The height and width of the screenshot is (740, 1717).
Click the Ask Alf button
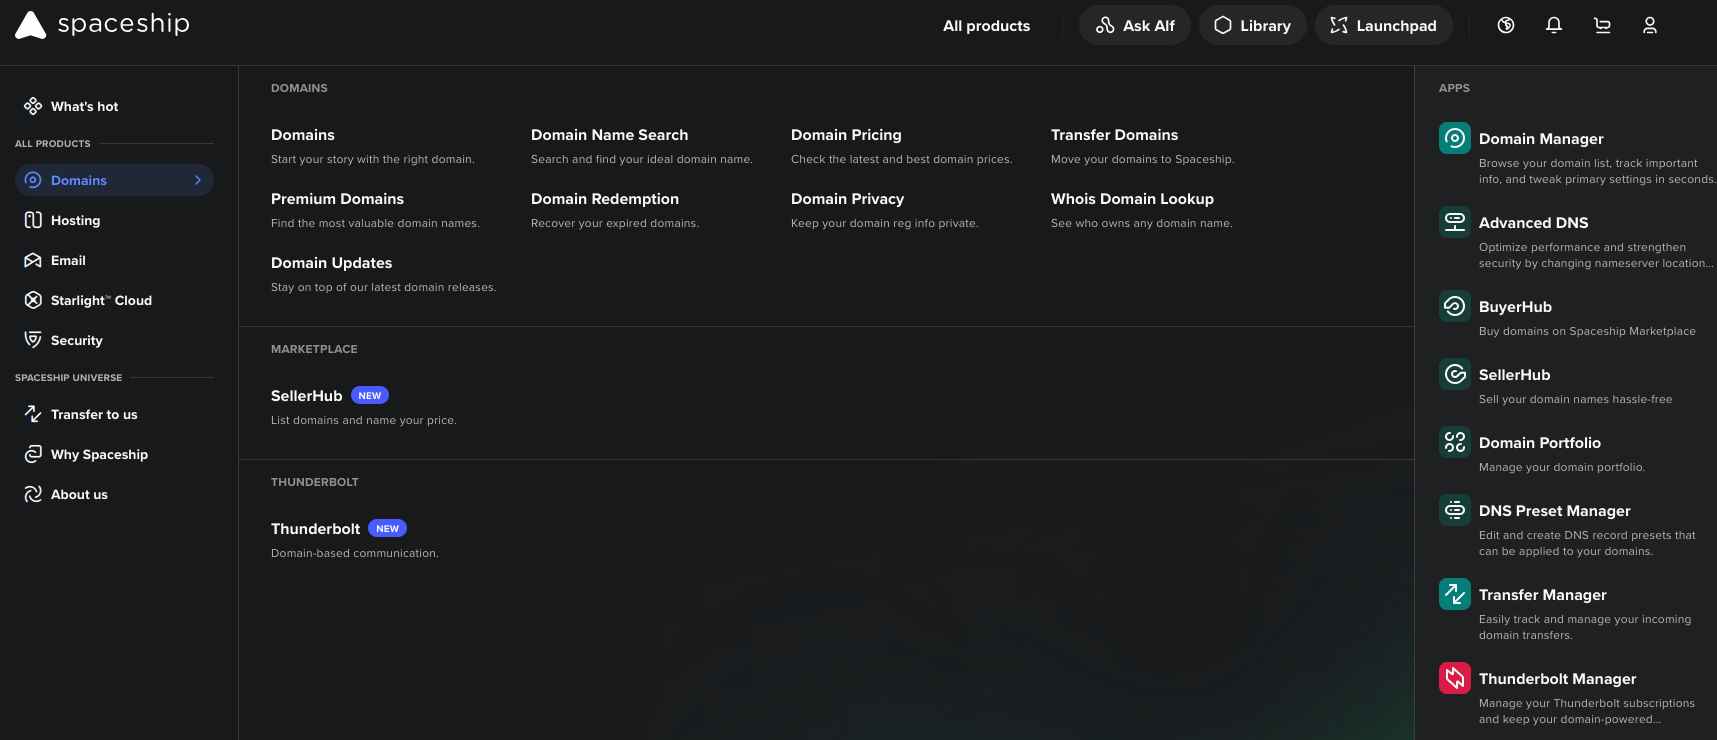1134,26
